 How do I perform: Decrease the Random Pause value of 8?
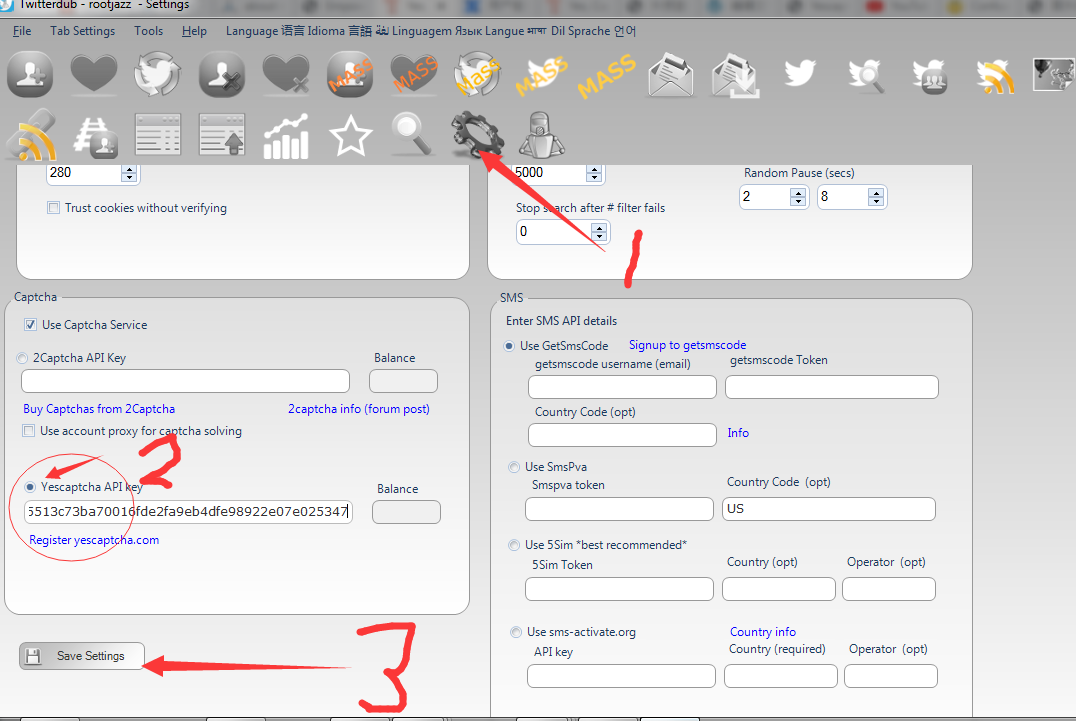point(876,202)
